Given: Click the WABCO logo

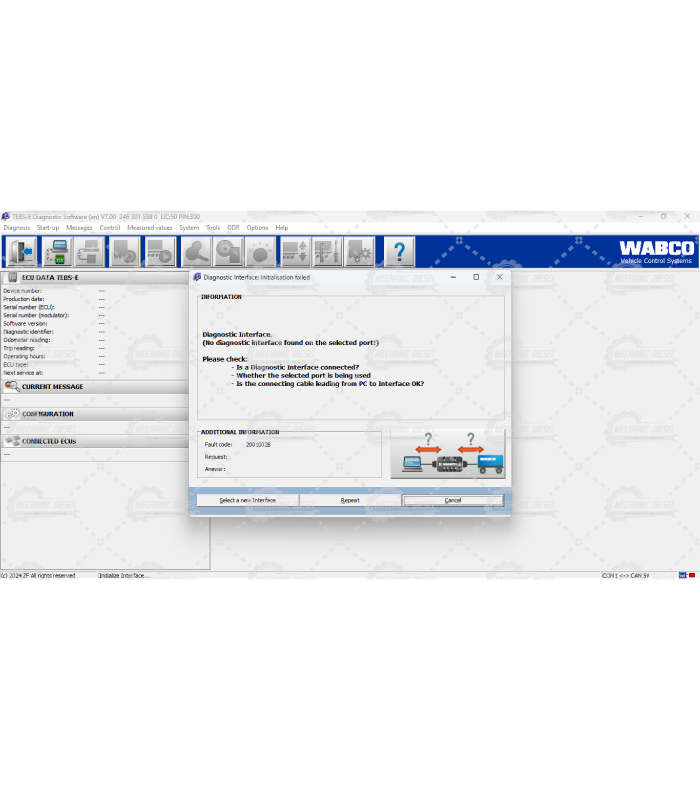Looking at the screenshot, I should pos(656,248).
